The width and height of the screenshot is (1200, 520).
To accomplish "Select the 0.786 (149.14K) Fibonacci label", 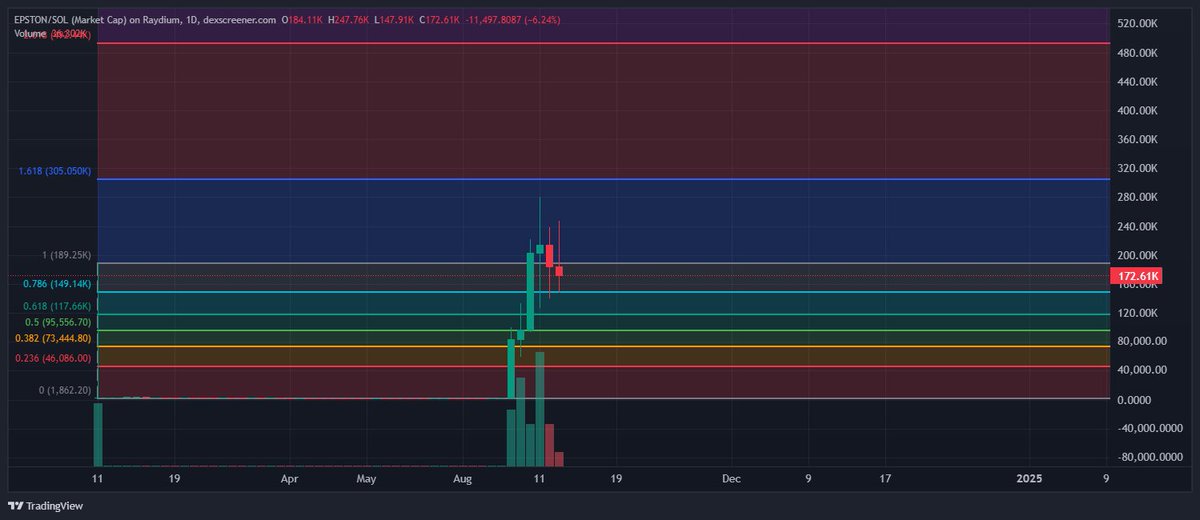I will [58, 284].
